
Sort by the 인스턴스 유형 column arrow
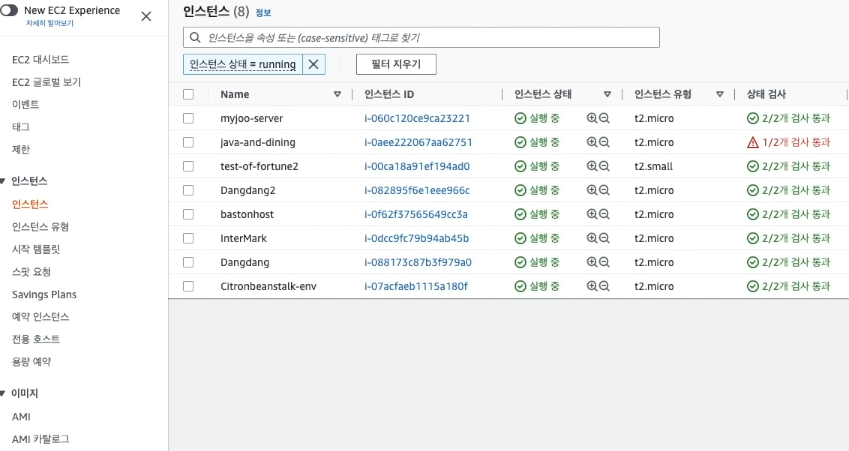point(720,94)
